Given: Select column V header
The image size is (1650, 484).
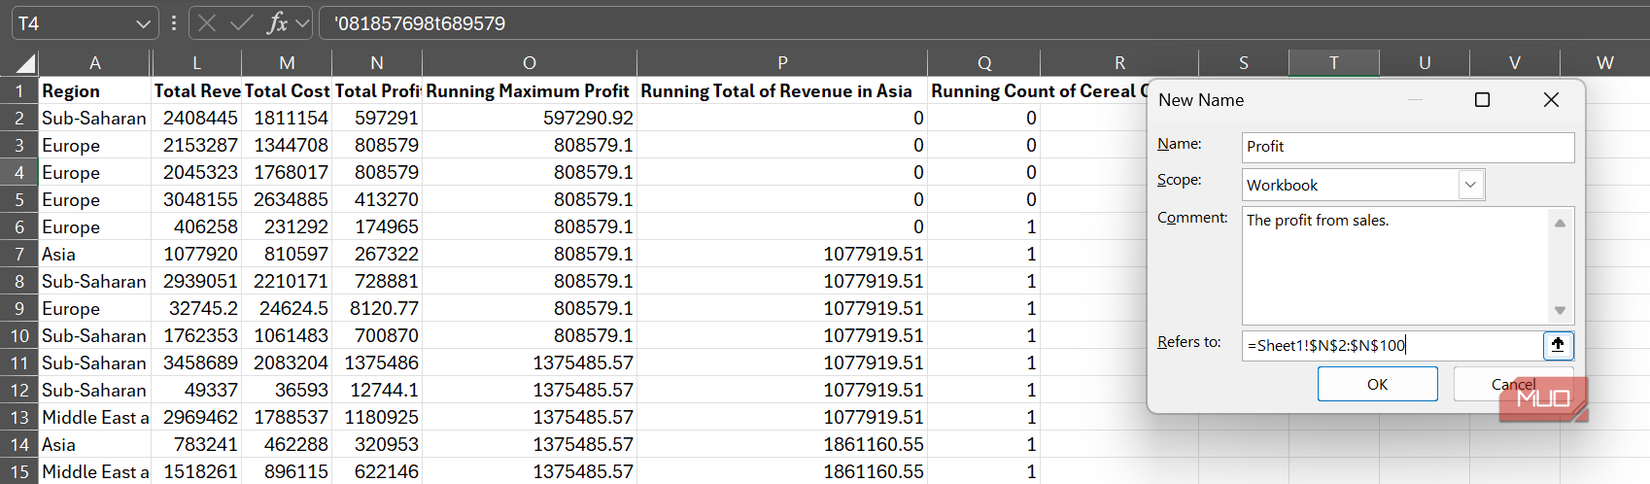Looking at the screenshot, I should (x=1515, y=63).
